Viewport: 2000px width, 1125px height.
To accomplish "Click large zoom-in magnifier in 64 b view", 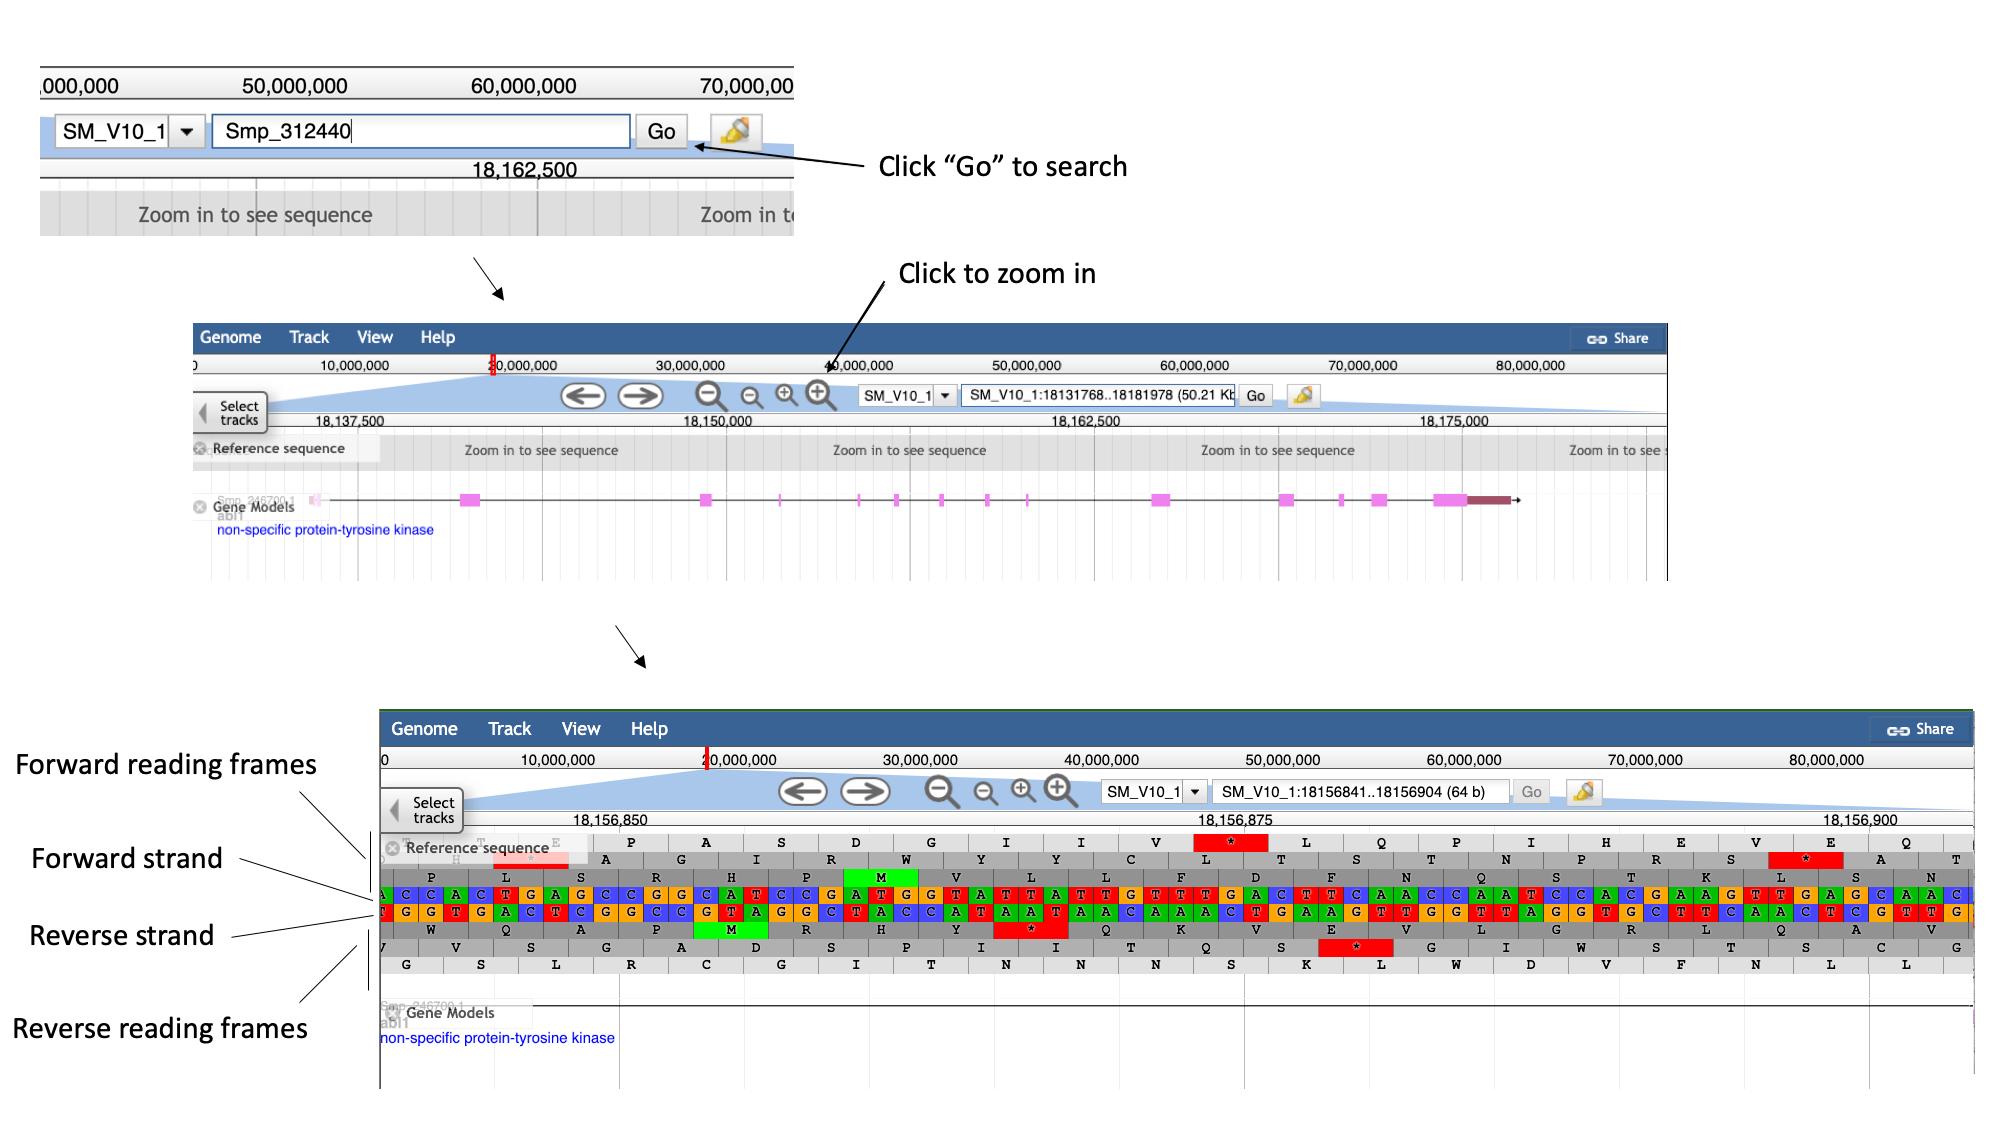I will [x=1060, y=791].
